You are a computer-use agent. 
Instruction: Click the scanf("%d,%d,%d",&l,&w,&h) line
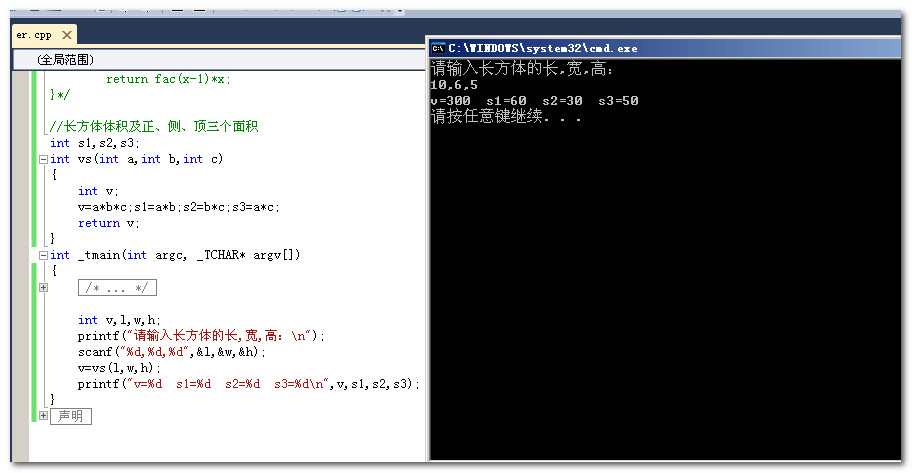[x=172, y=352]
